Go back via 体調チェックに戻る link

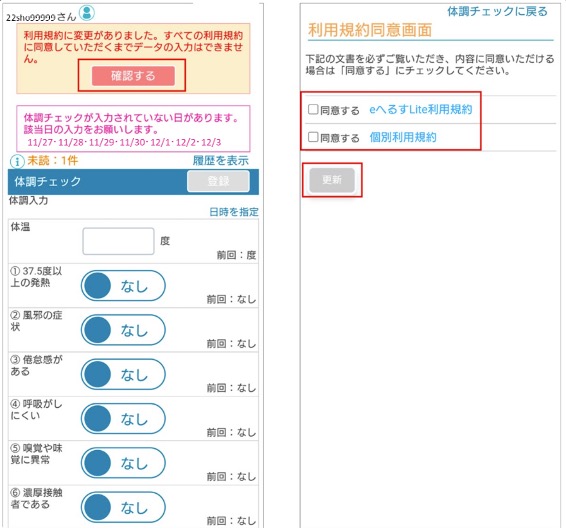tap(497, 11)
